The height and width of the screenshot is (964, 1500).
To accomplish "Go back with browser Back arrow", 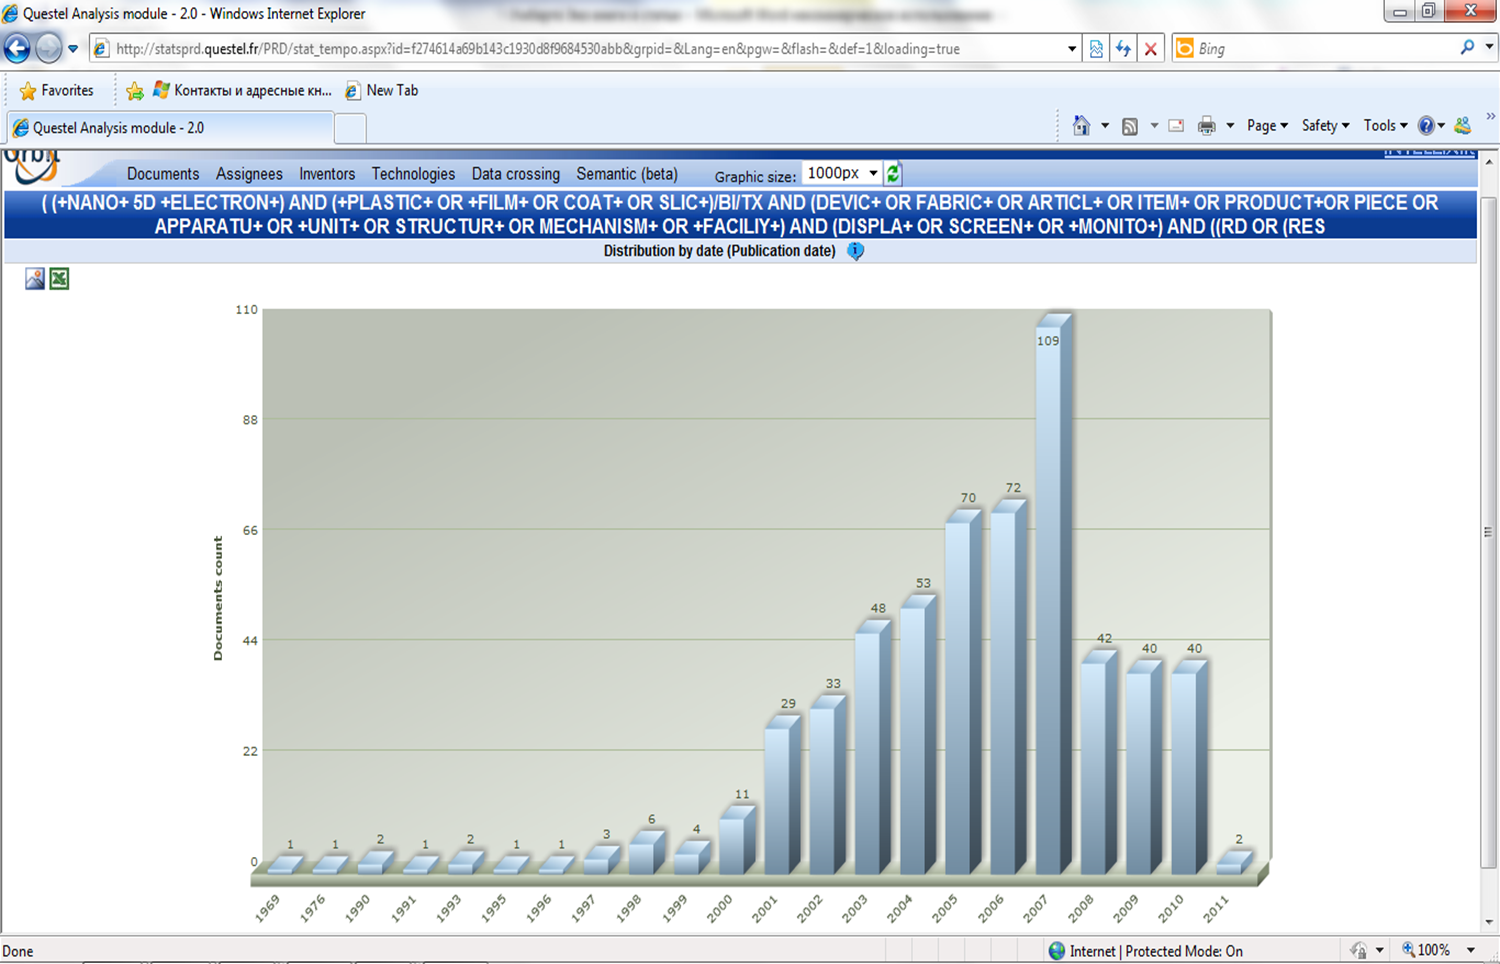I will pos(17,48).
